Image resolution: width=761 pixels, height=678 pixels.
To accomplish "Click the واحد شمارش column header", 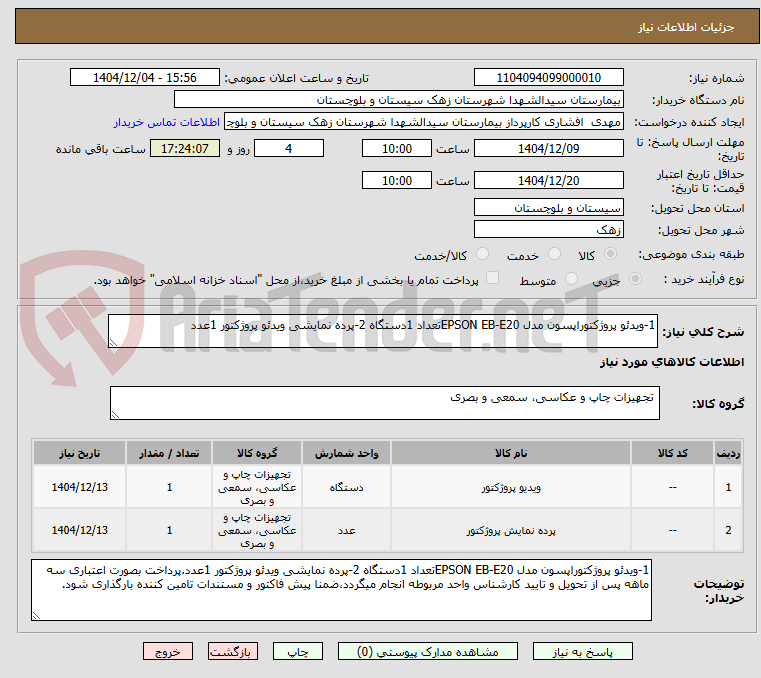I will (x=347, y=453).
